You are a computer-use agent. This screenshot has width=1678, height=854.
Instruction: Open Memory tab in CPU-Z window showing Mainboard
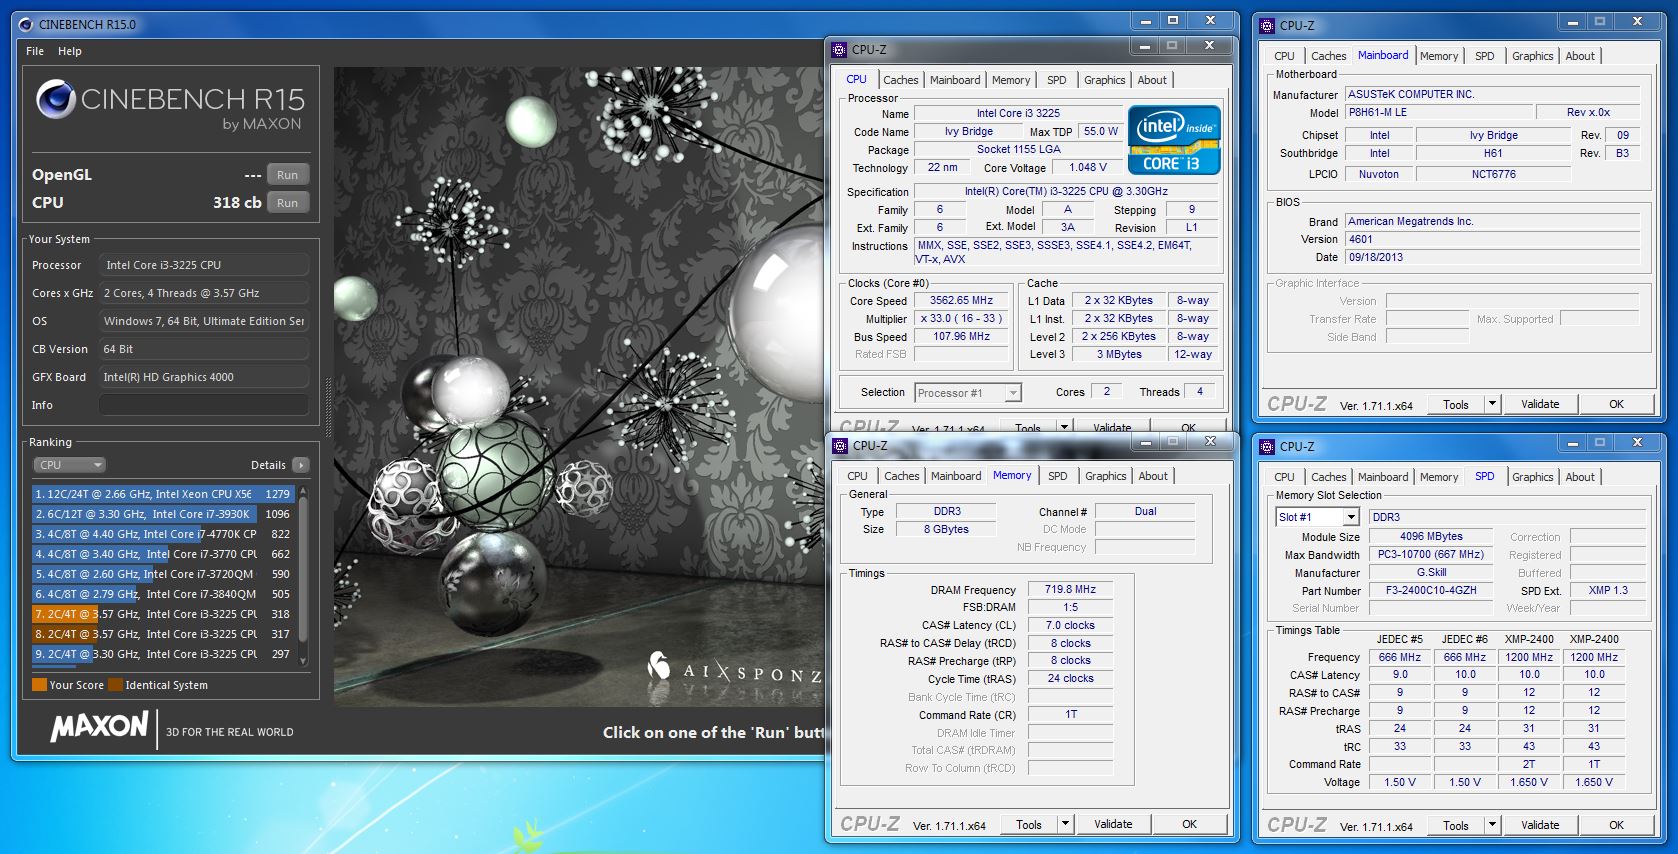[x=1438, y=56]
